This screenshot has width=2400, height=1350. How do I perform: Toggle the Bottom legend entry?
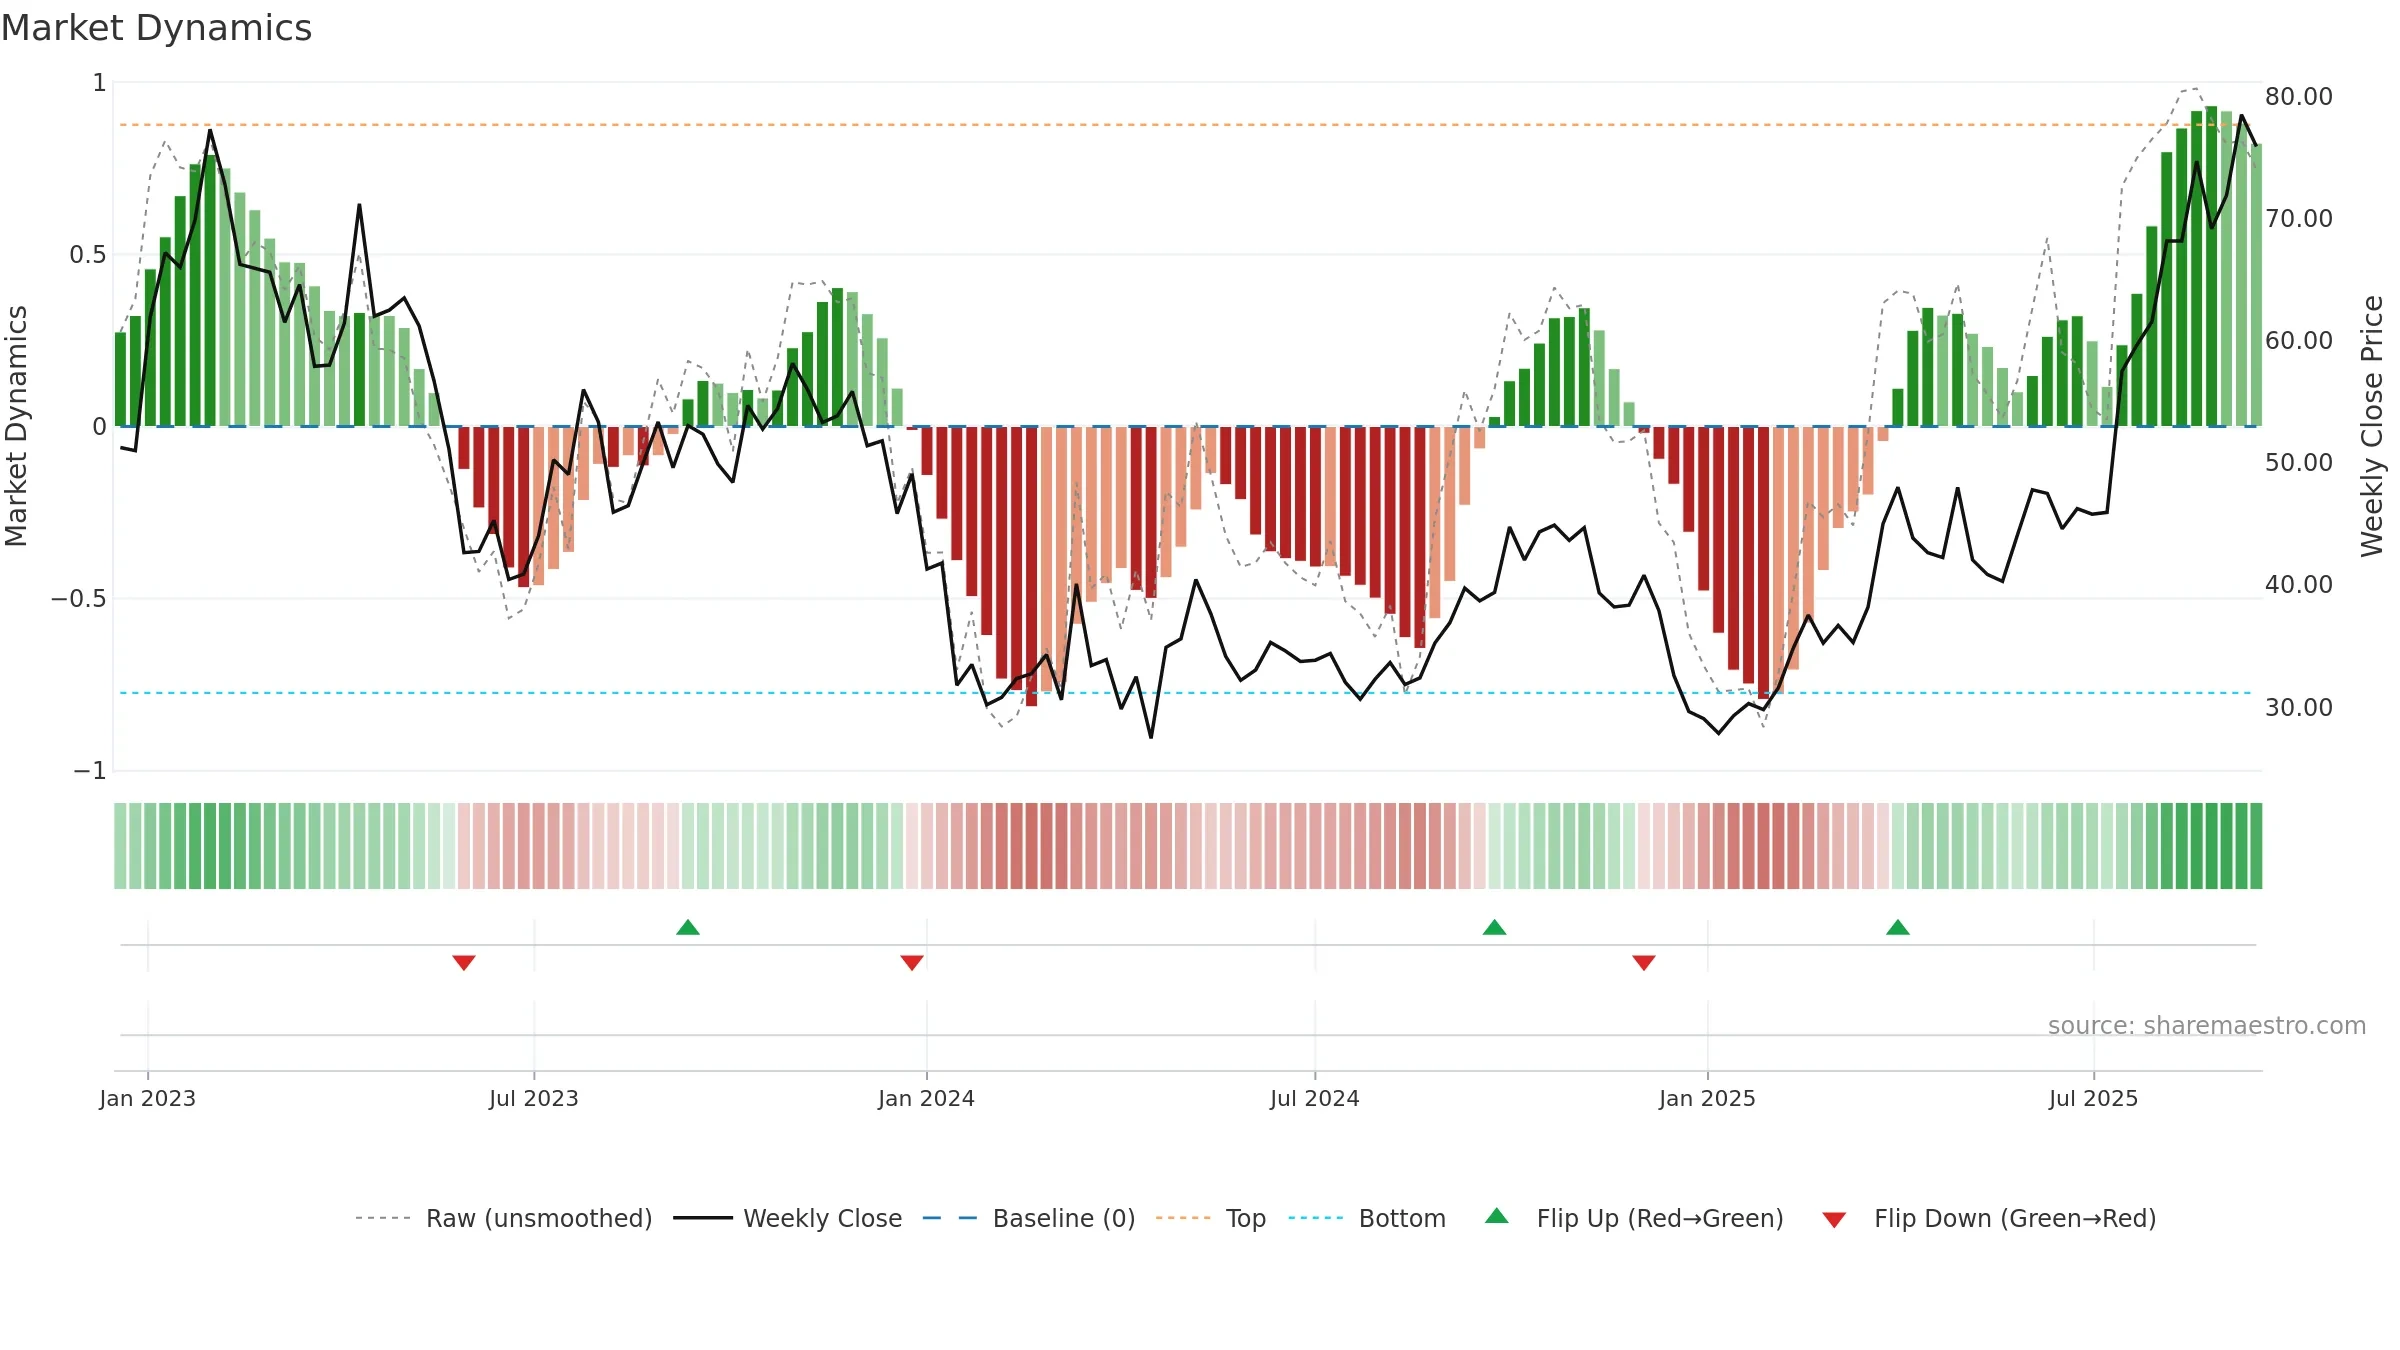(1367, 1218)
